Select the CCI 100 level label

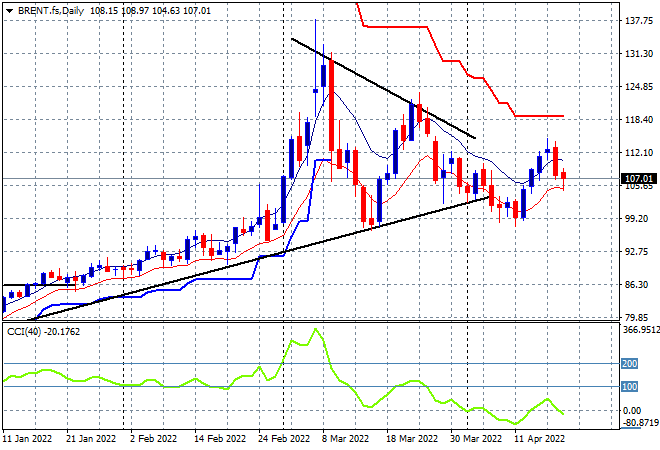(x=630, y=386)
